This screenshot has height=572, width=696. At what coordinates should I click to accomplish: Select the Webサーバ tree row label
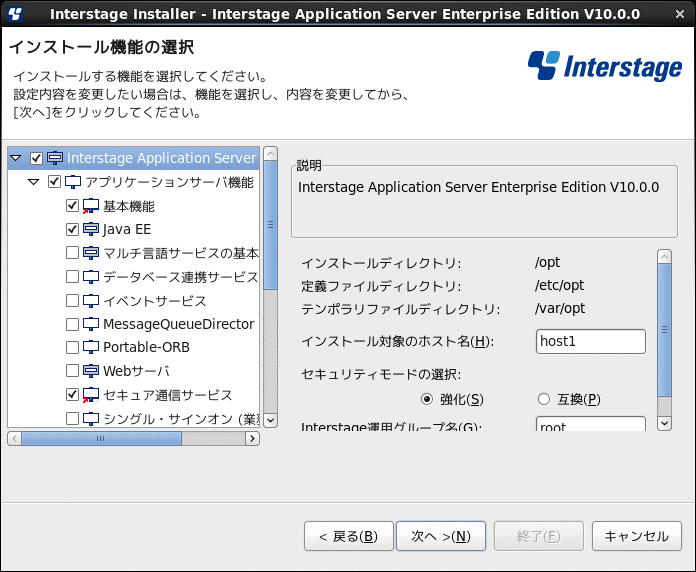click(136, 371)
